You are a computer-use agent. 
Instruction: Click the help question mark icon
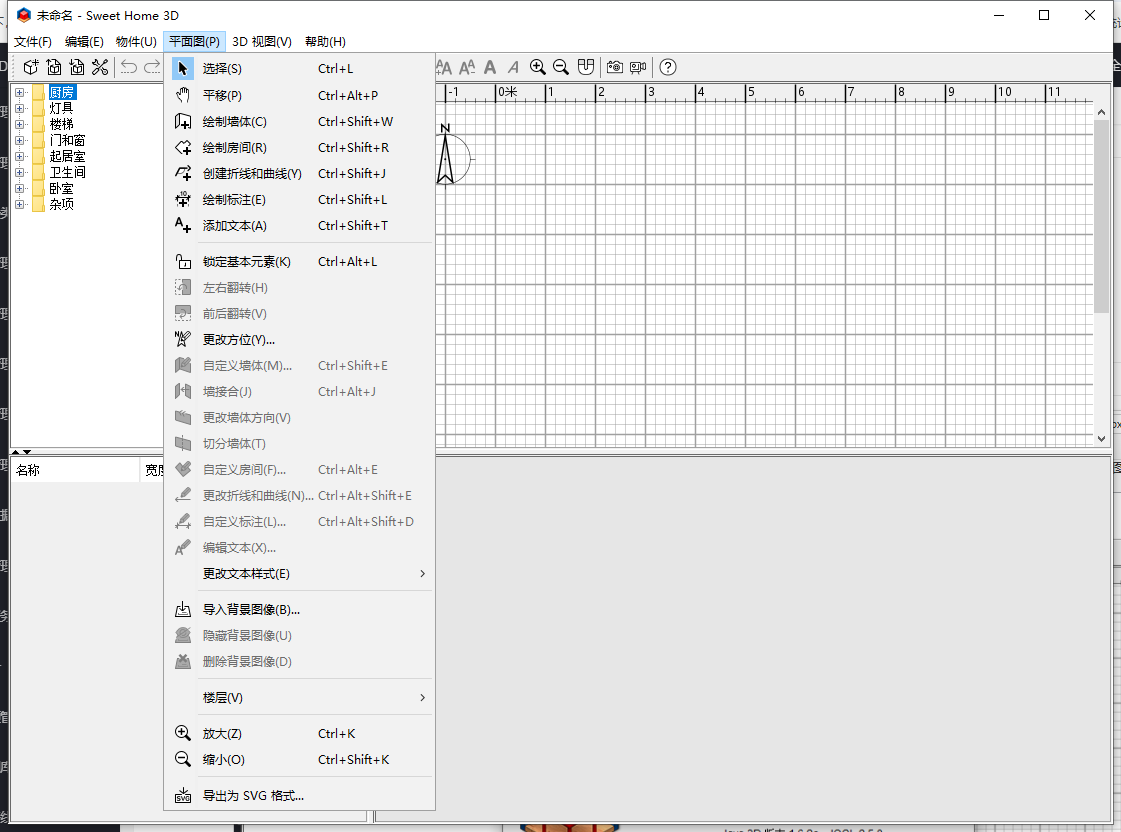[x=668, y=67]
